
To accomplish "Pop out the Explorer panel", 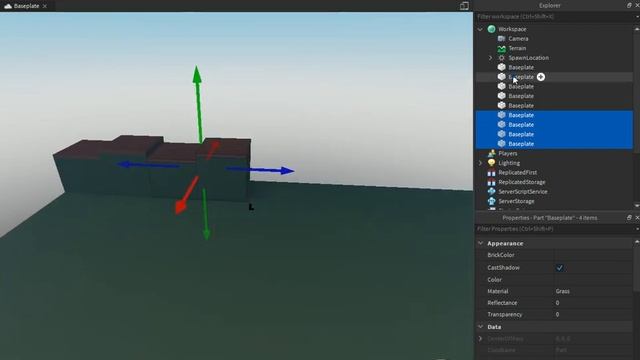I will [629, 5].
